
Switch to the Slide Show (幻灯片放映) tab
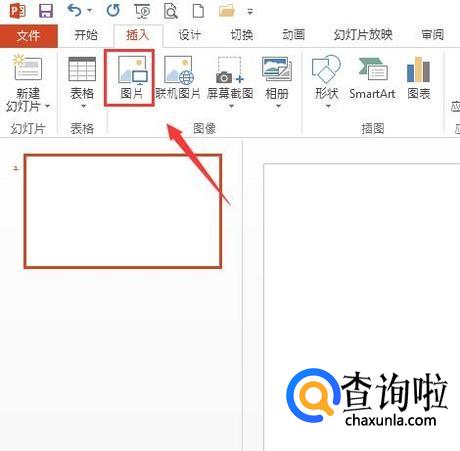[363, 35]
